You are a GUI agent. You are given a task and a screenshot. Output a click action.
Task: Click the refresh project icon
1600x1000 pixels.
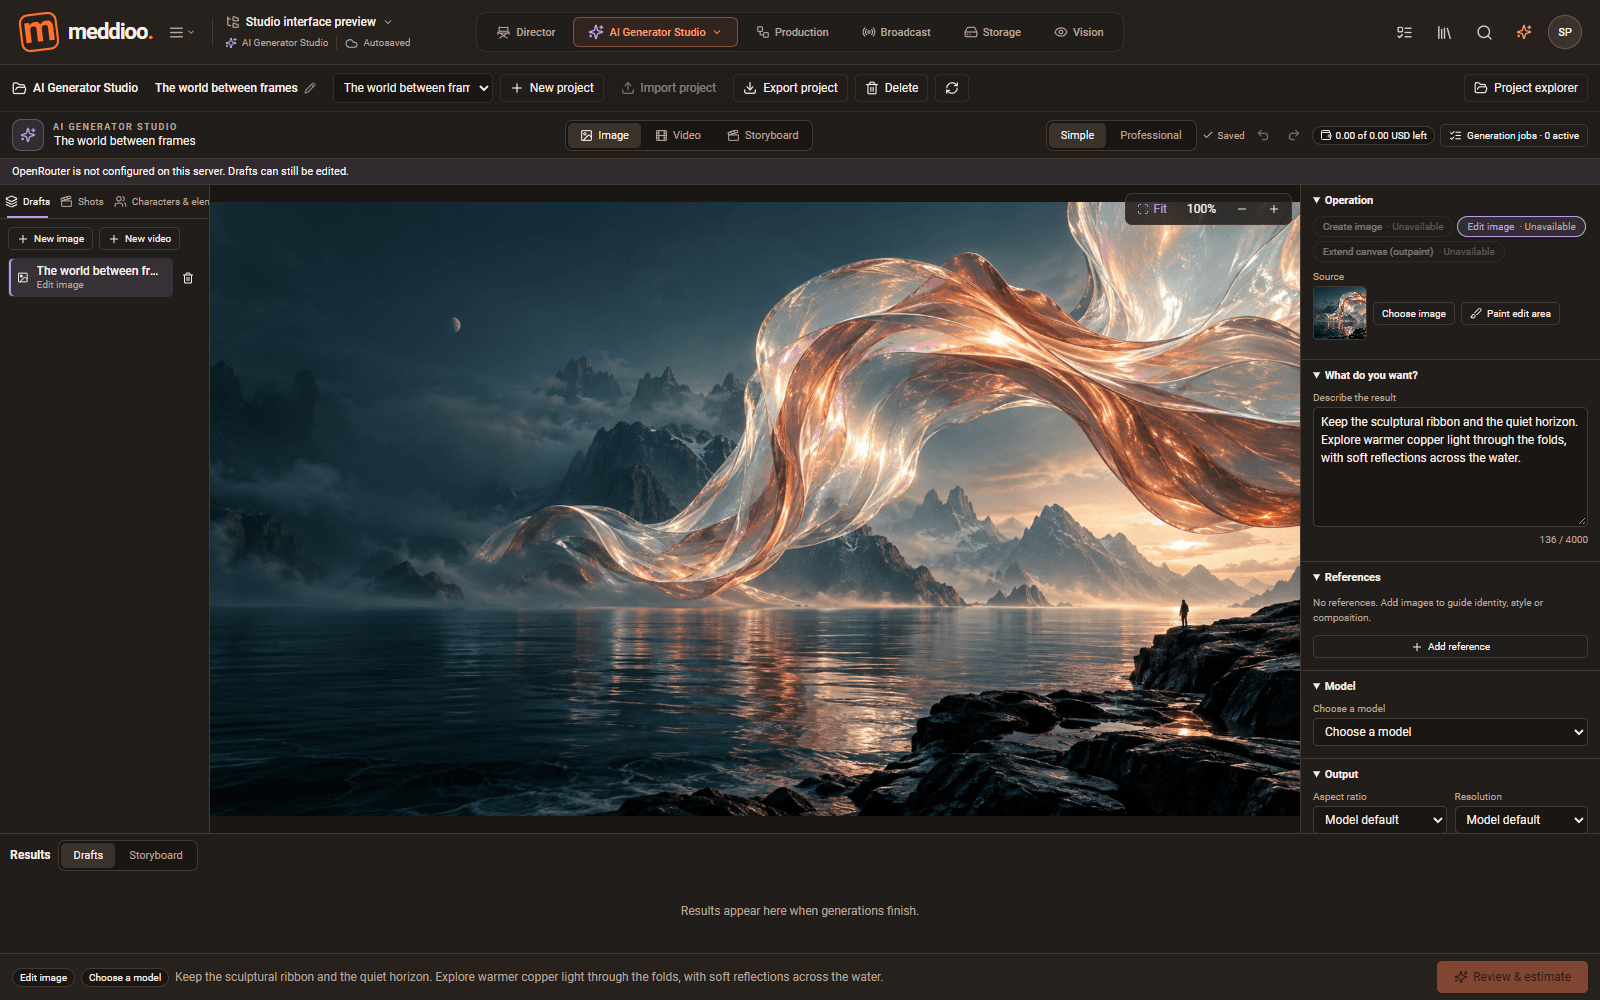coord(952,88)
